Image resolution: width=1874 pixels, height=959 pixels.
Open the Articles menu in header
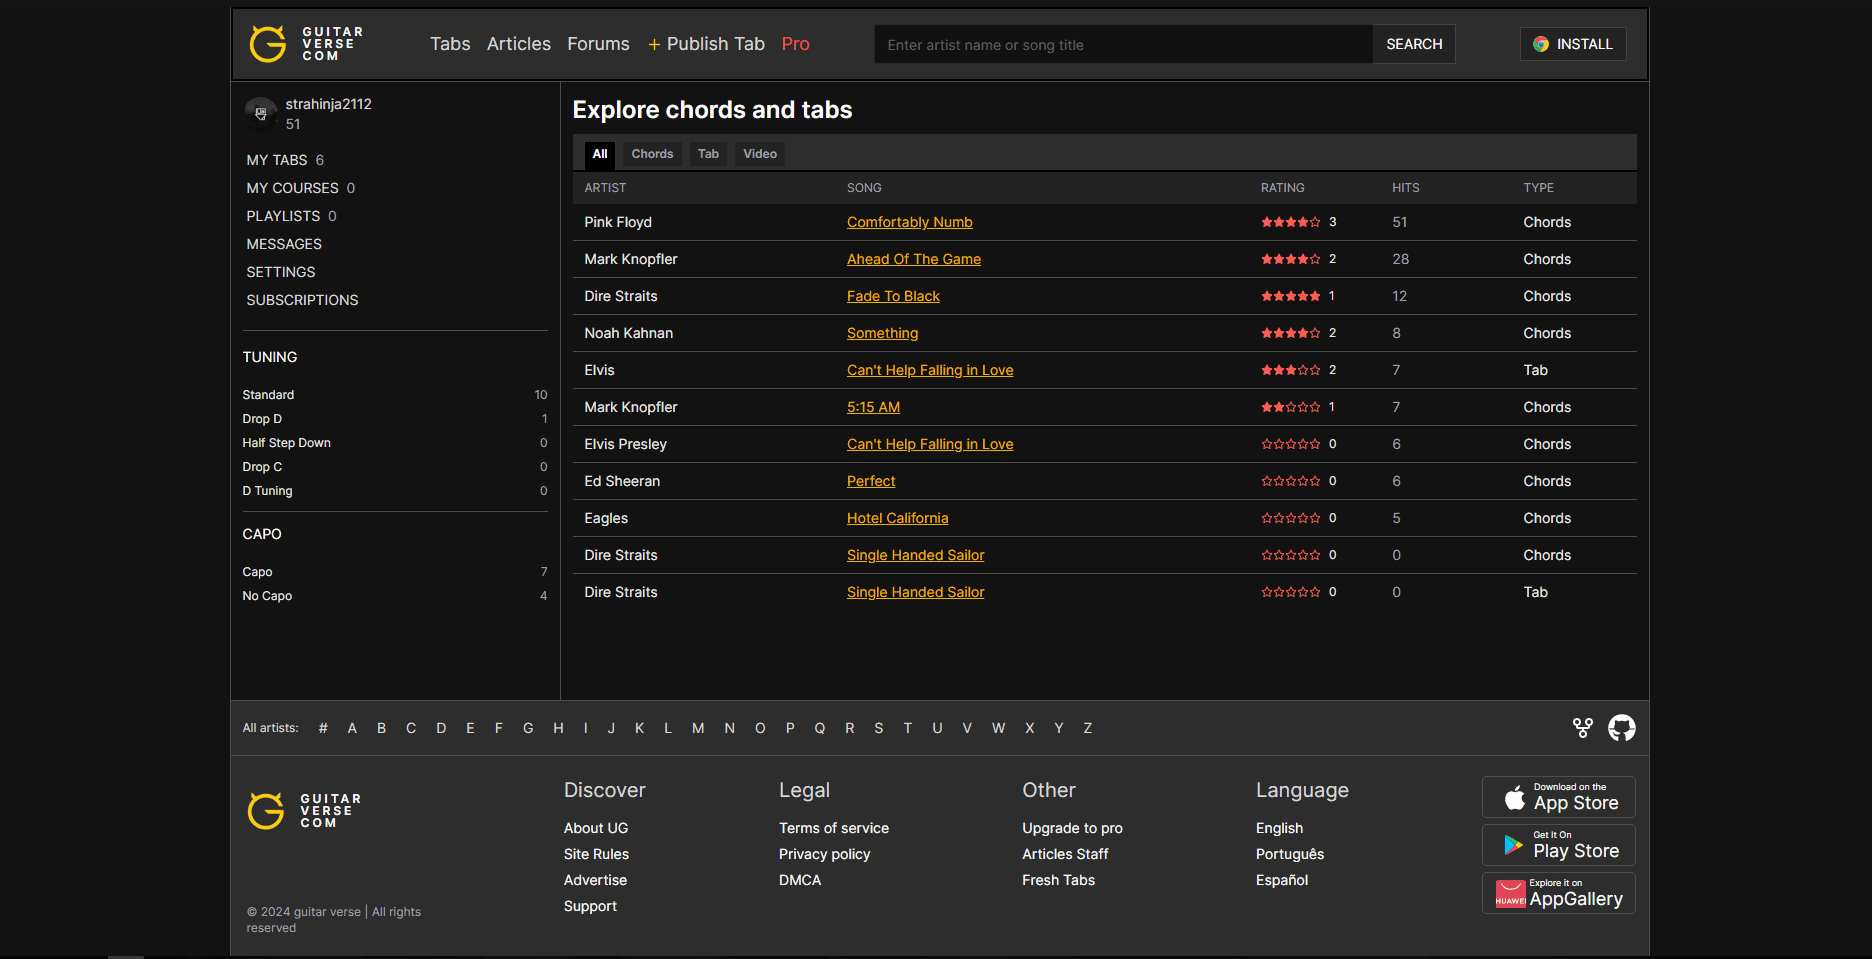coord(519,44)
